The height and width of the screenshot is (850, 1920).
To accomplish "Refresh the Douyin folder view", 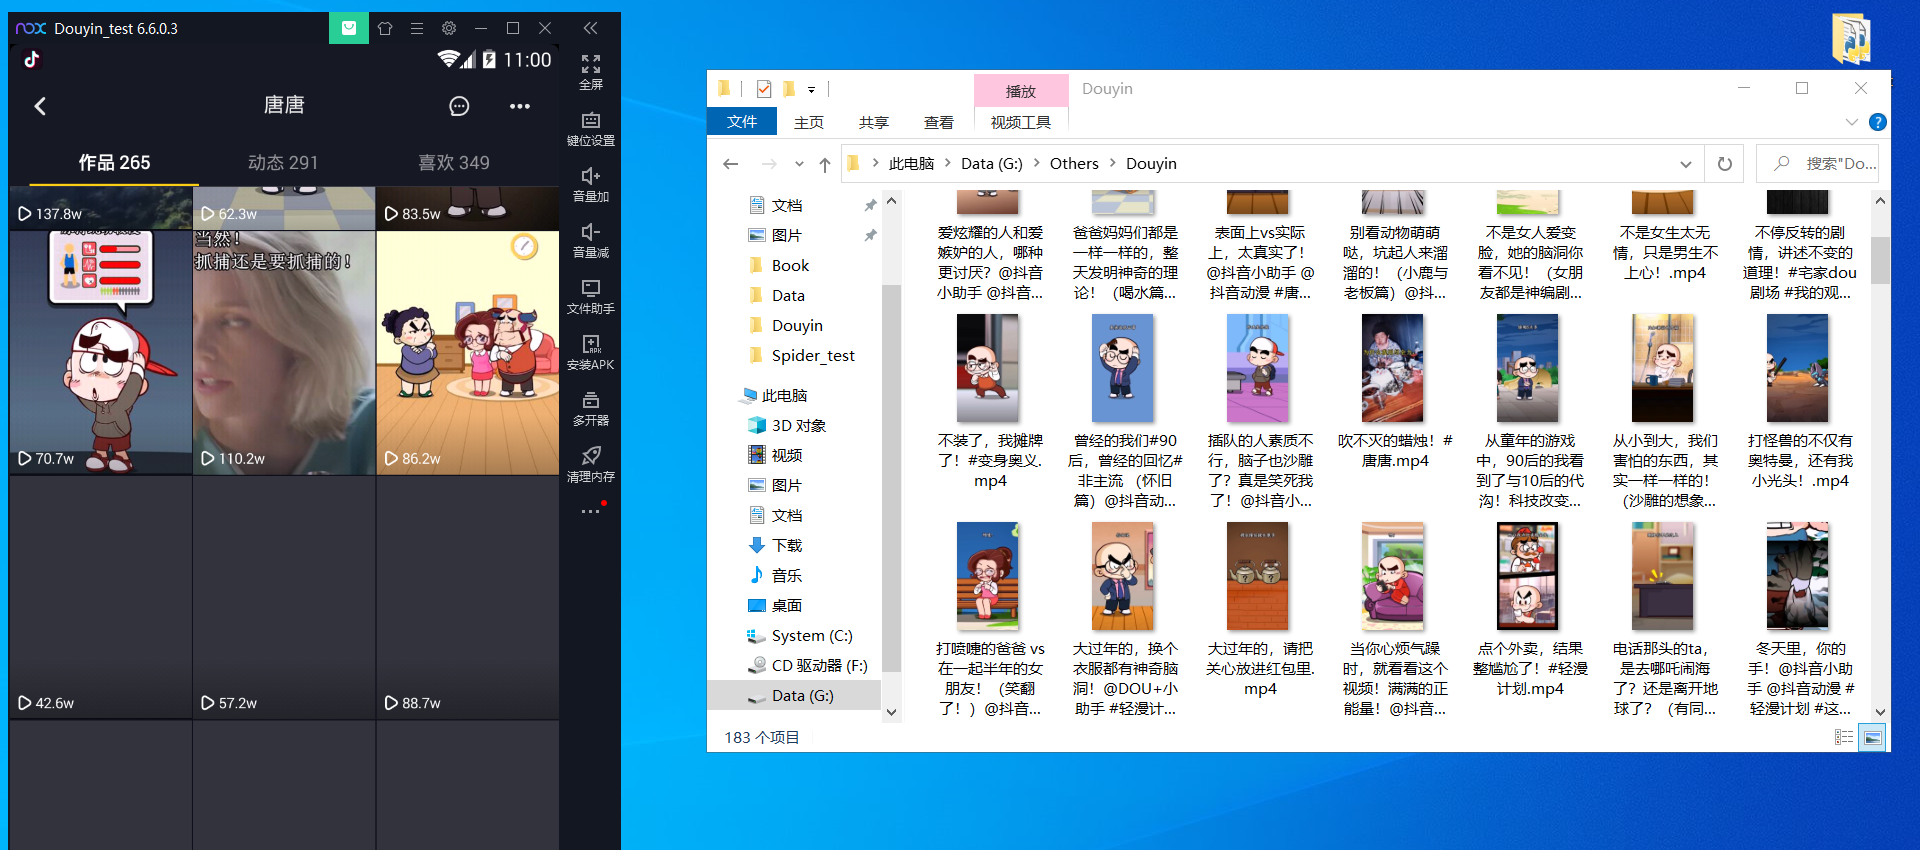I will [1725, 164].
